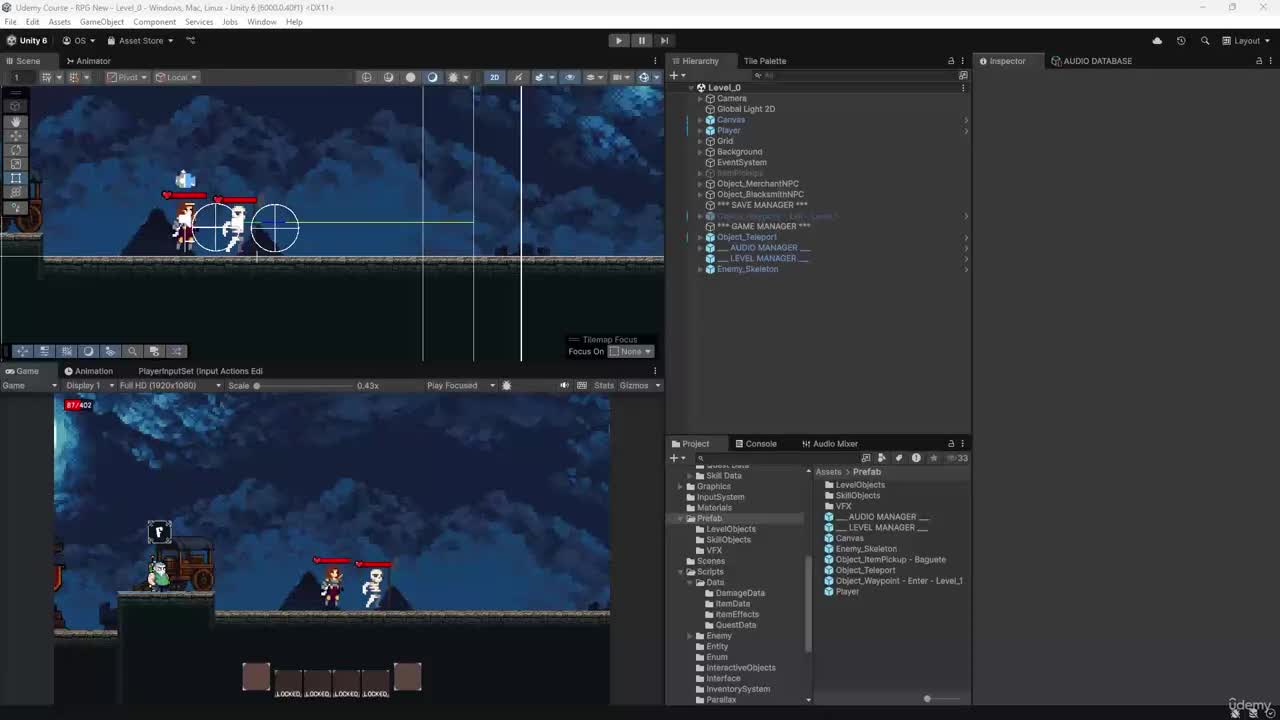1280x720 pixels.
Task: Select the Hand view tool
Action: 16,121
